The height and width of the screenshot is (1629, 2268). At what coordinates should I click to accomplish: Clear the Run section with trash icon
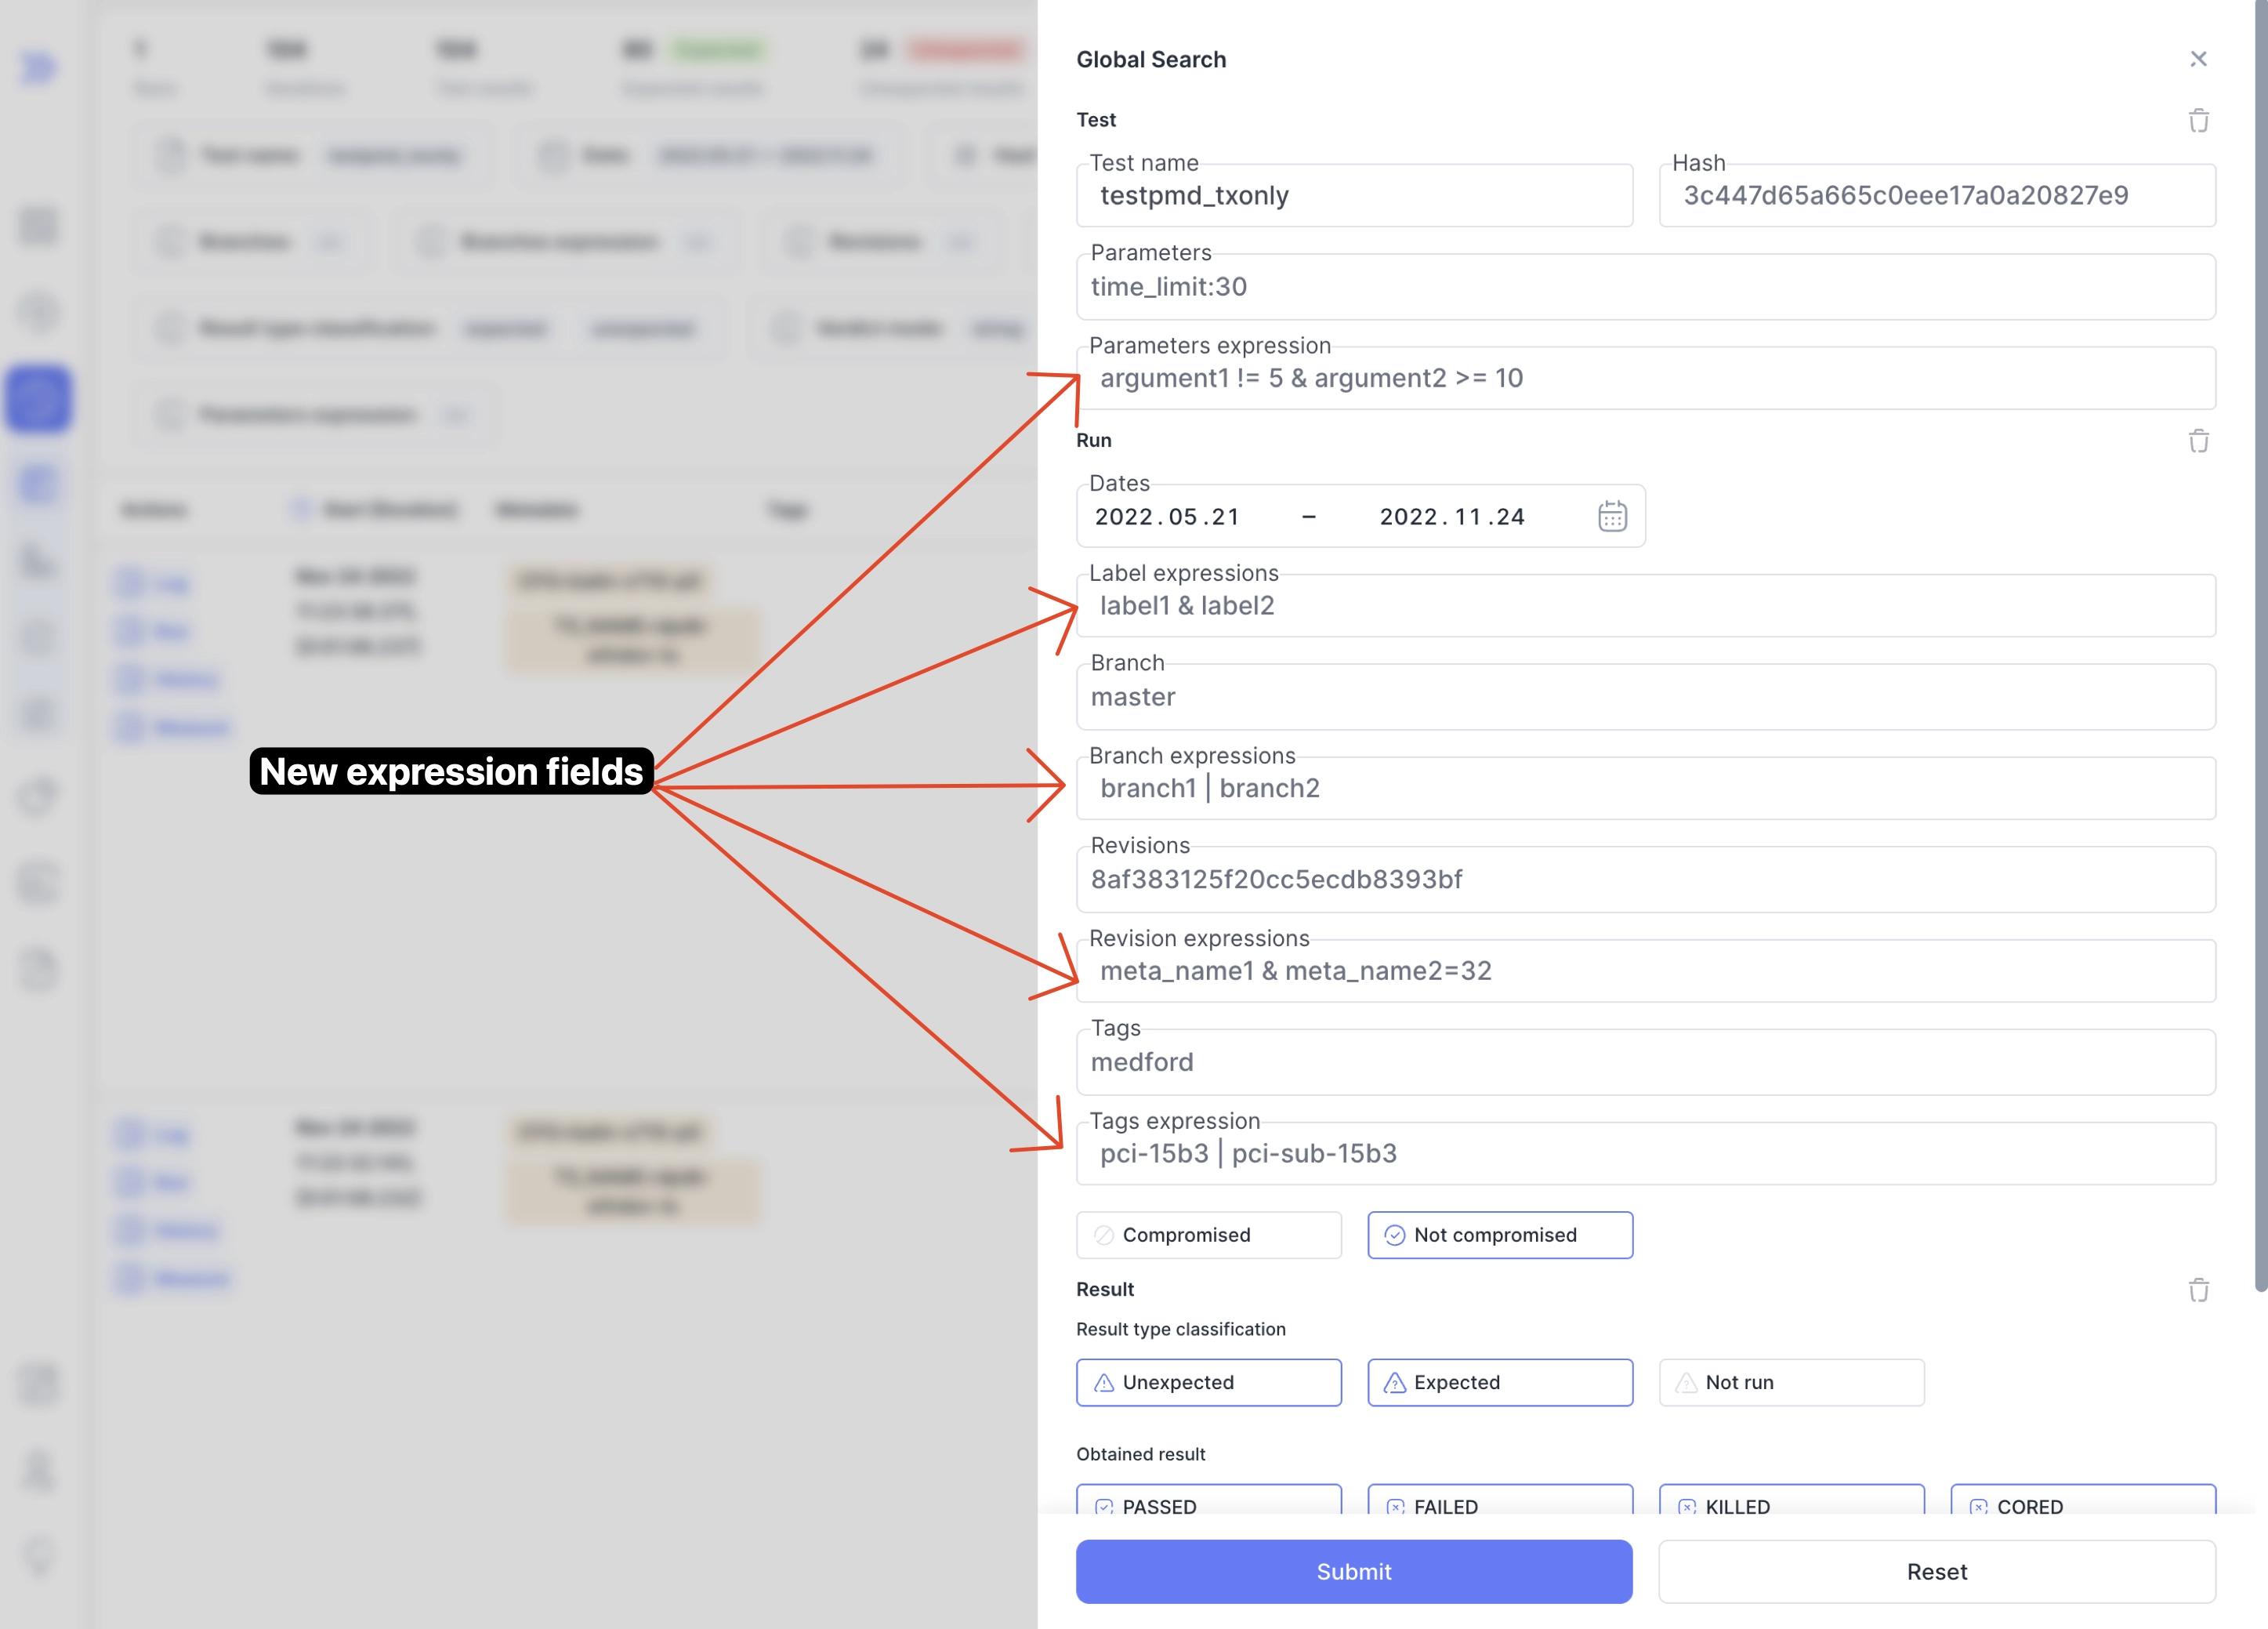click(x=2198, y=441)
